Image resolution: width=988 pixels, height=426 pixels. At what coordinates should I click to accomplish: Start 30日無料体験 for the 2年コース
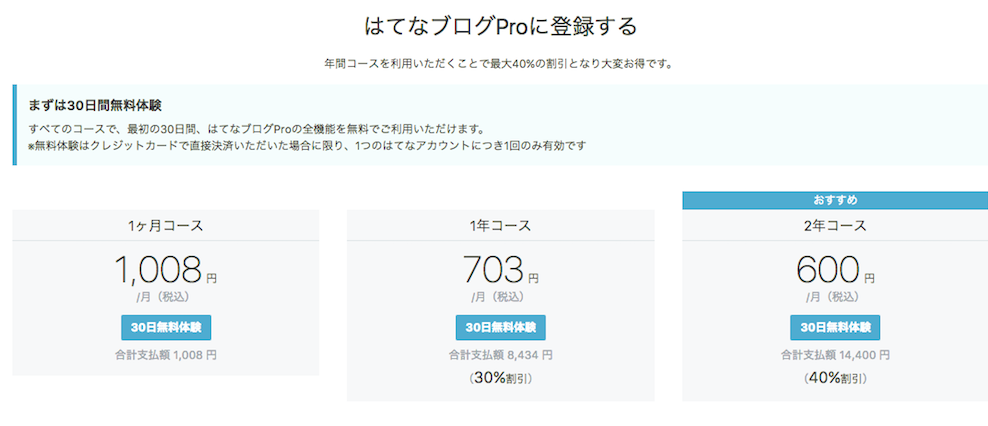[835, 328]
